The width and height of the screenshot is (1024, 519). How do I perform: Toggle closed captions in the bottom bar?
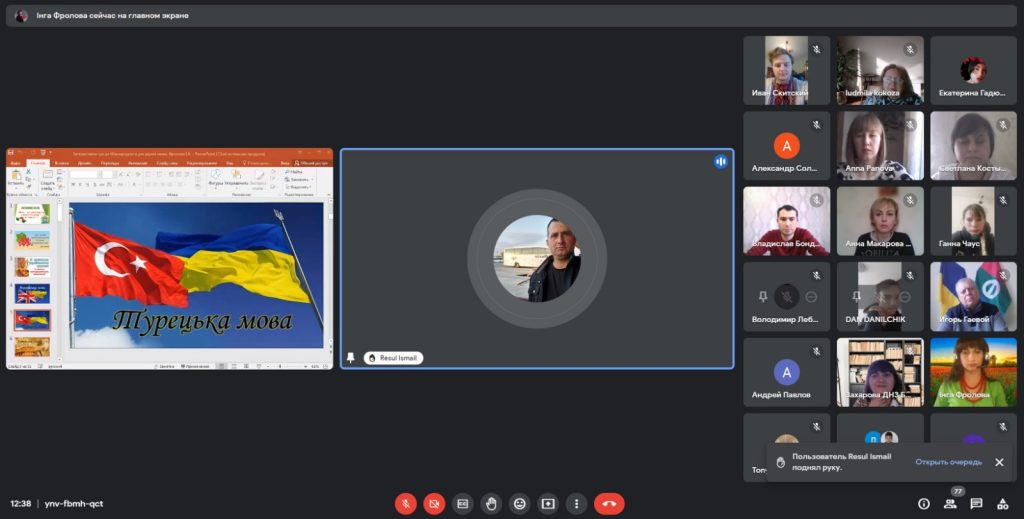coord(462,503)
